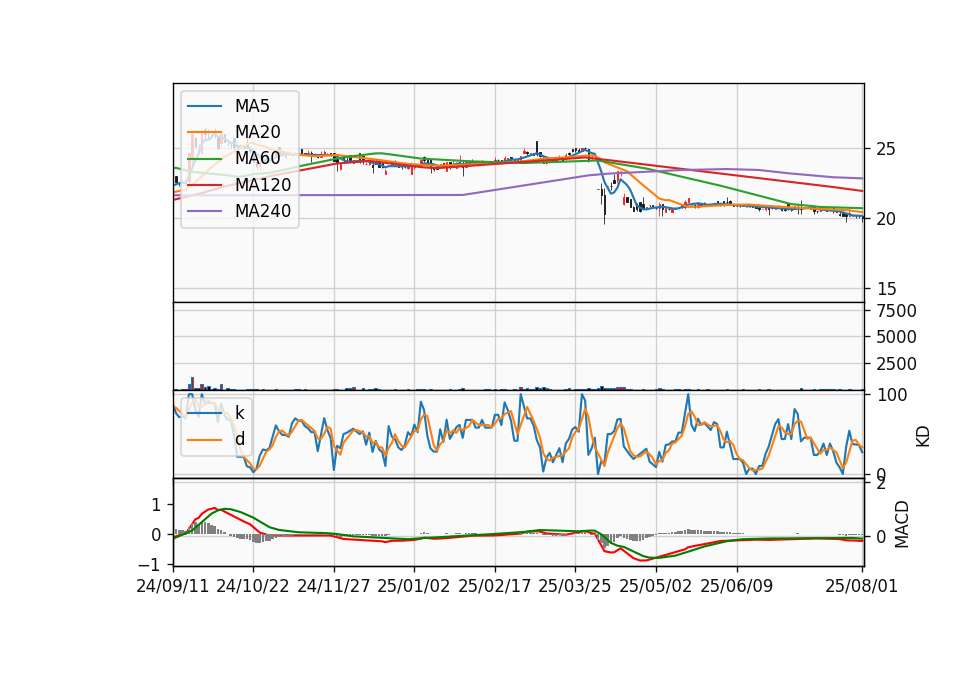Image resolution: width=960 pixels, height=690 pixels.
Task: Click the KD axis label
Action: pyautogui.click(x=923, y=436)
